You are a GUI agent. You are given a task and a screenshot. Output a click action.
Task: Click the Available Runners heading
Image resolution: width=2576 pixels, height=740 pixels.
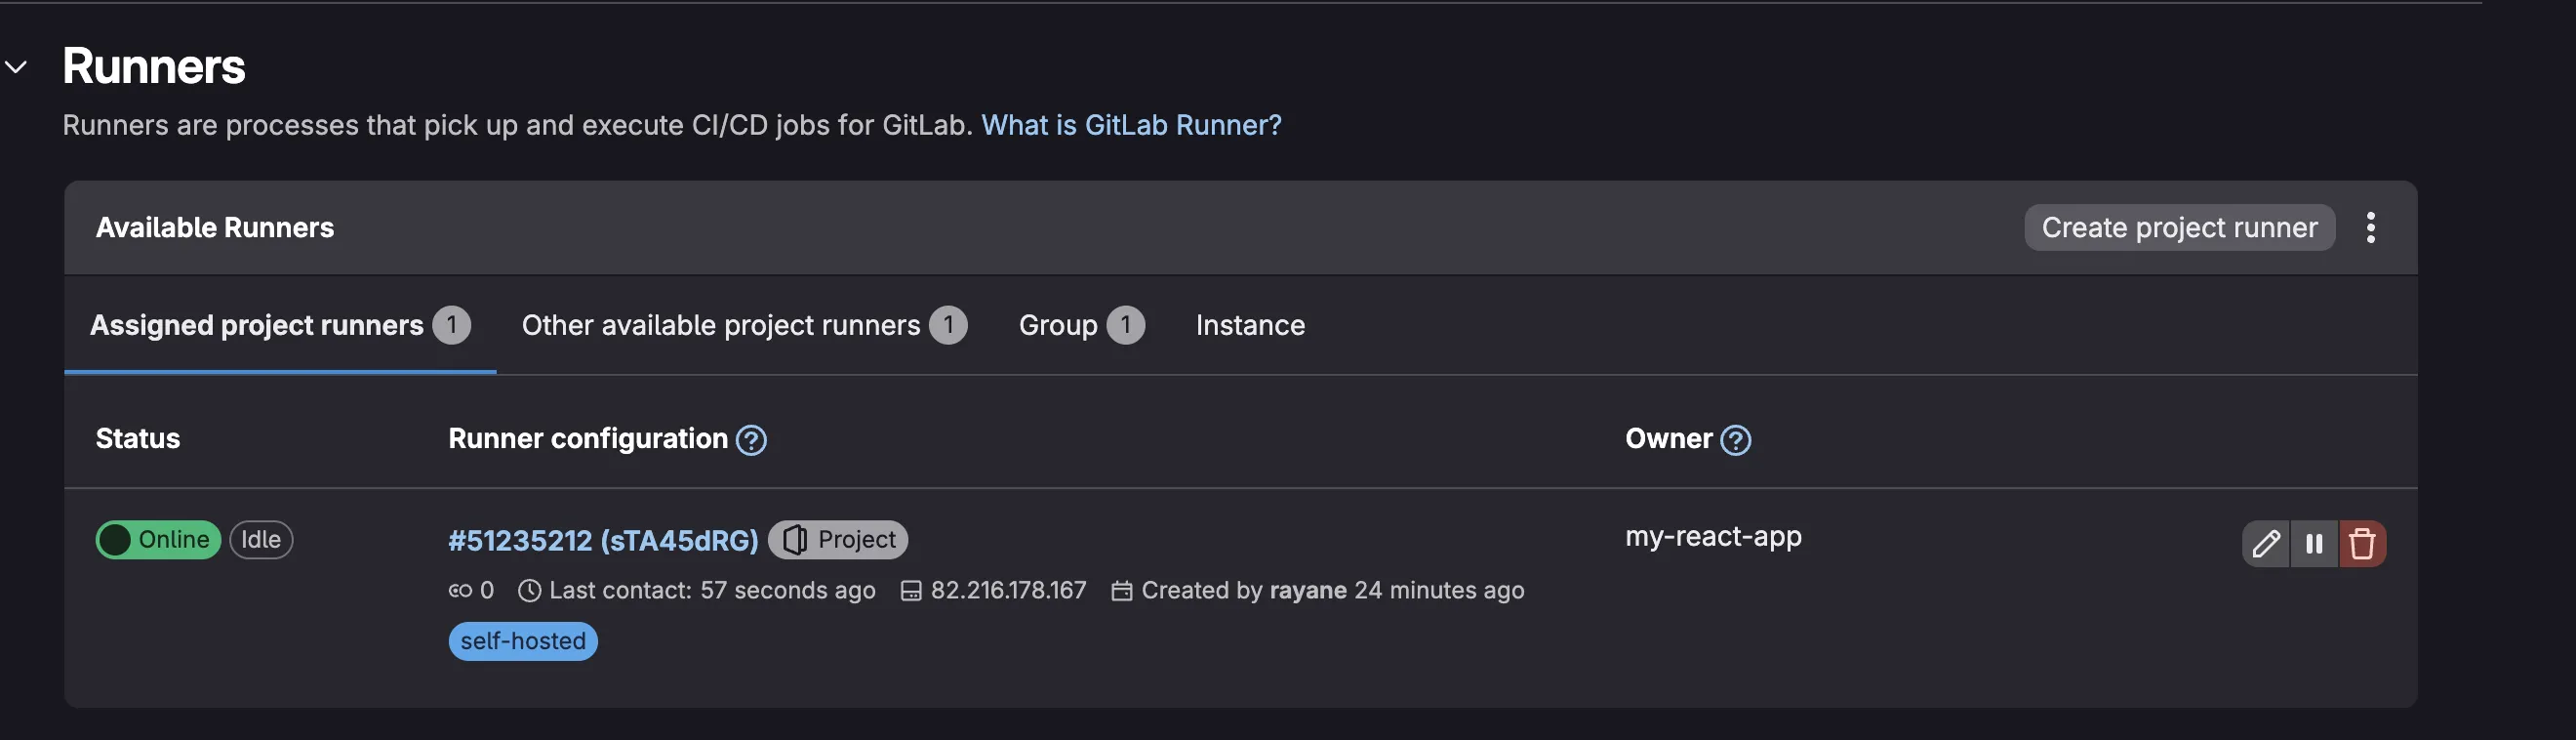pos(215,228)
